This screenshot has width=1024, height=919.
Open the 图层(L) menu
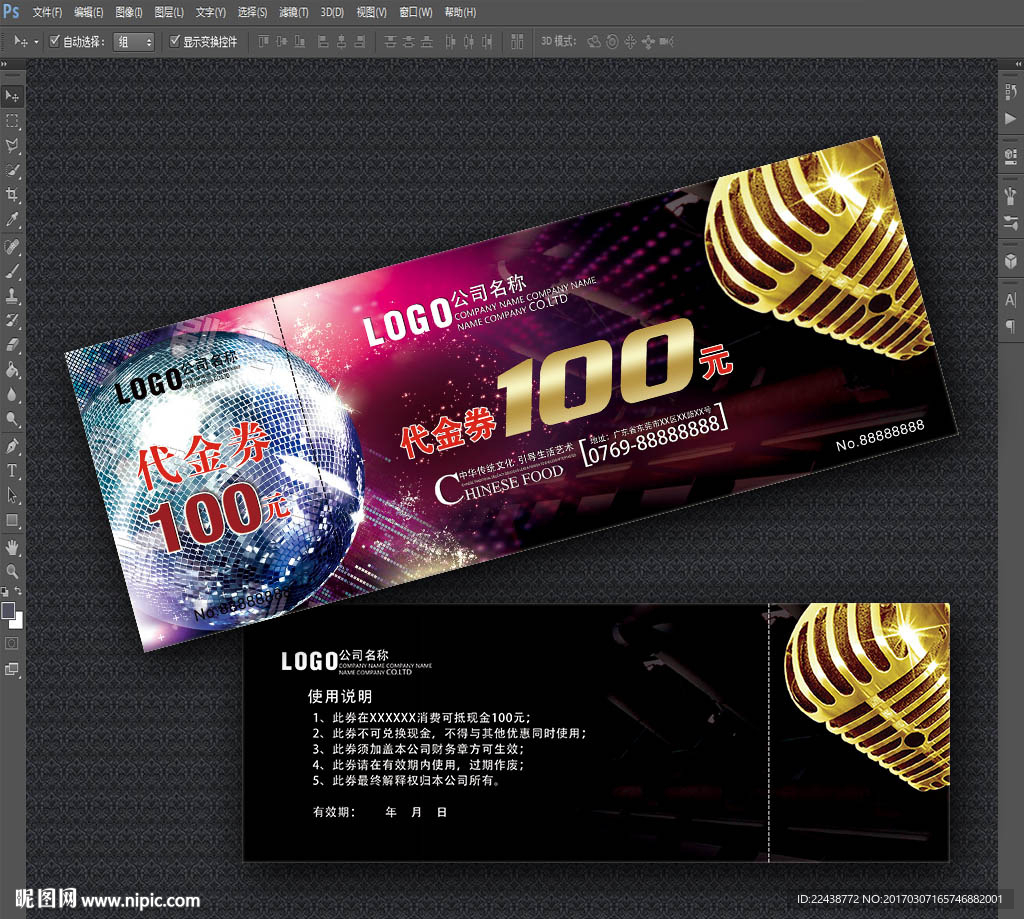click(x=168, y=12)
